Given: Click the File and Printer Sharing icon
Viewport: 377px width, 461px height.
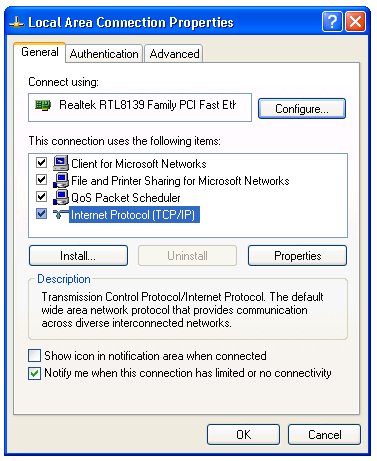Looking at the screenshot, I should pyautogui.click(x=61, y=180).
